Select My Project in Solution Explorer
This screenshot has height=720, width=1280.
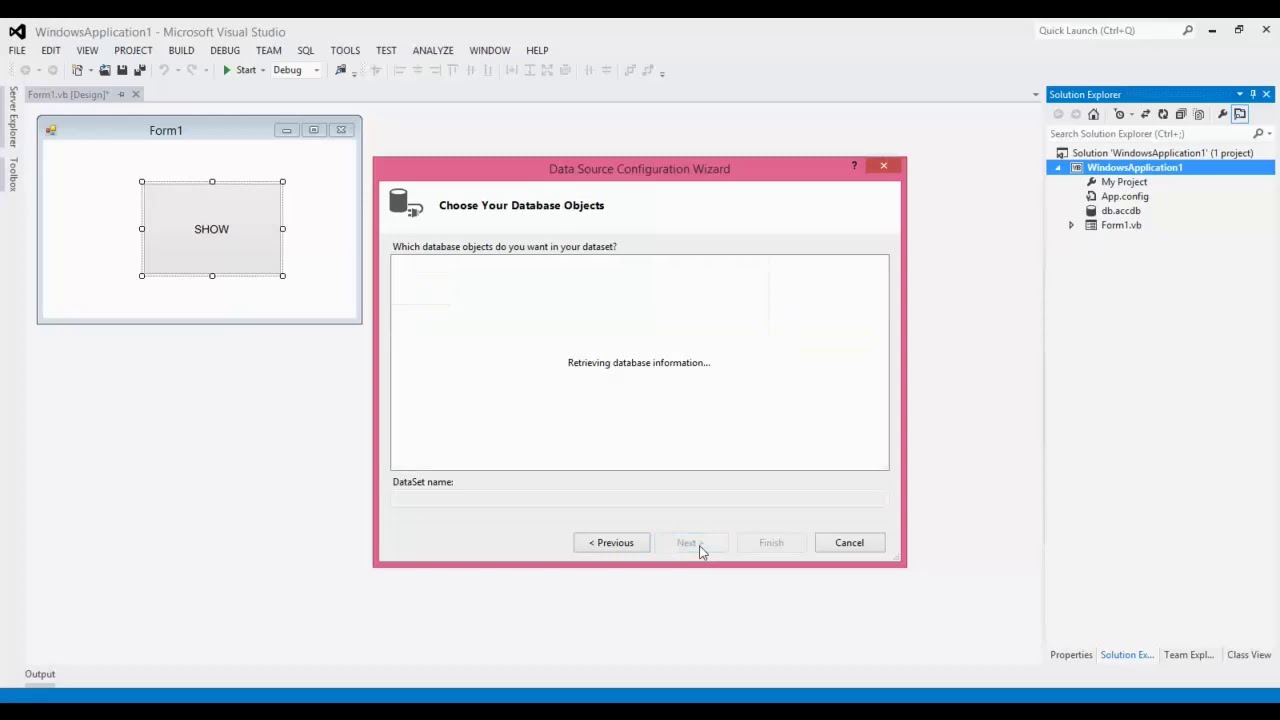pos(1124,182)
